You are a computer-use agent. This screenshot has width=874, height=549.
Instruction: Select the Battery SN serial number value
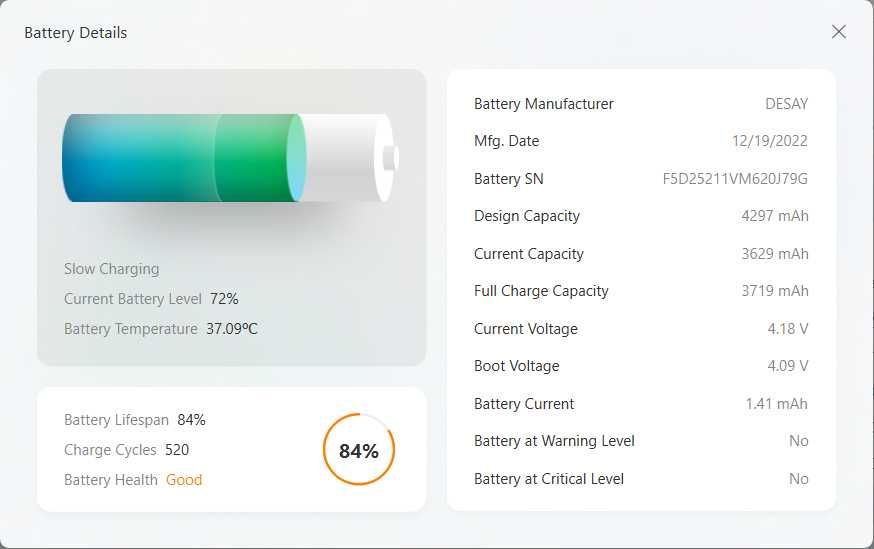coord(735,179)
